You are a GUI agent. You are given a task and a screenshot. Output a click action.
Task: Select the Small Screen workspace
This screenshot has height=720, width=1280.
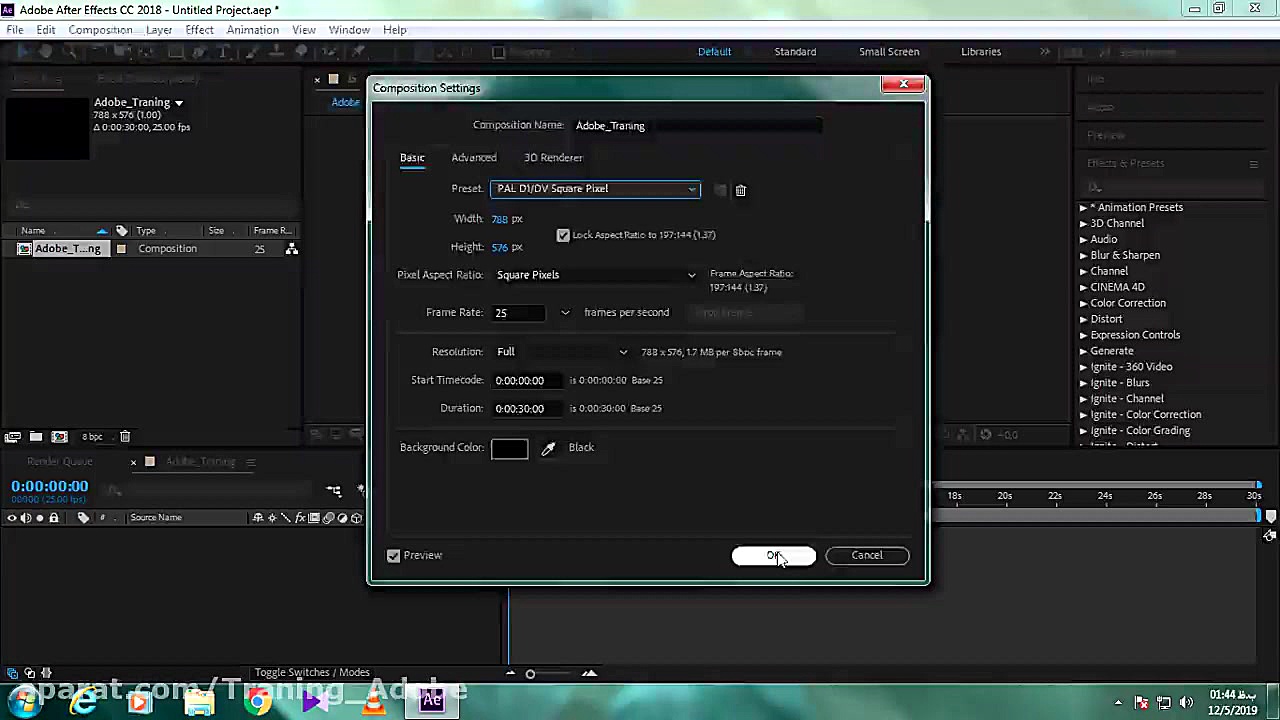[889, 52]
